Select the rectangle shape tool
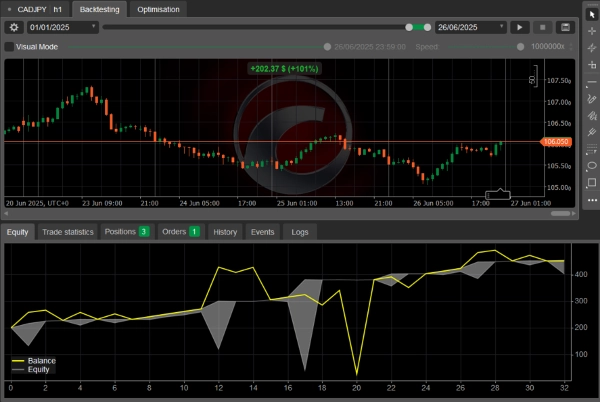 click(x=592, y=182)
